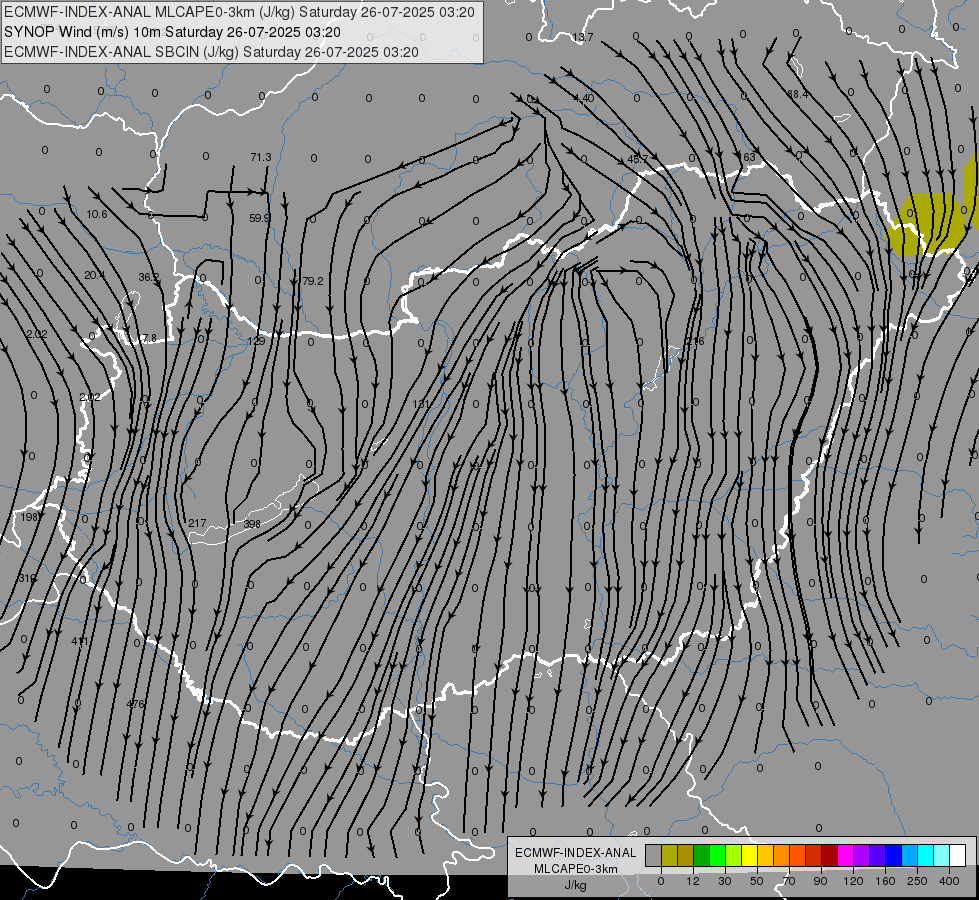
Task: Click the map value 198
Action: (29, 517)
